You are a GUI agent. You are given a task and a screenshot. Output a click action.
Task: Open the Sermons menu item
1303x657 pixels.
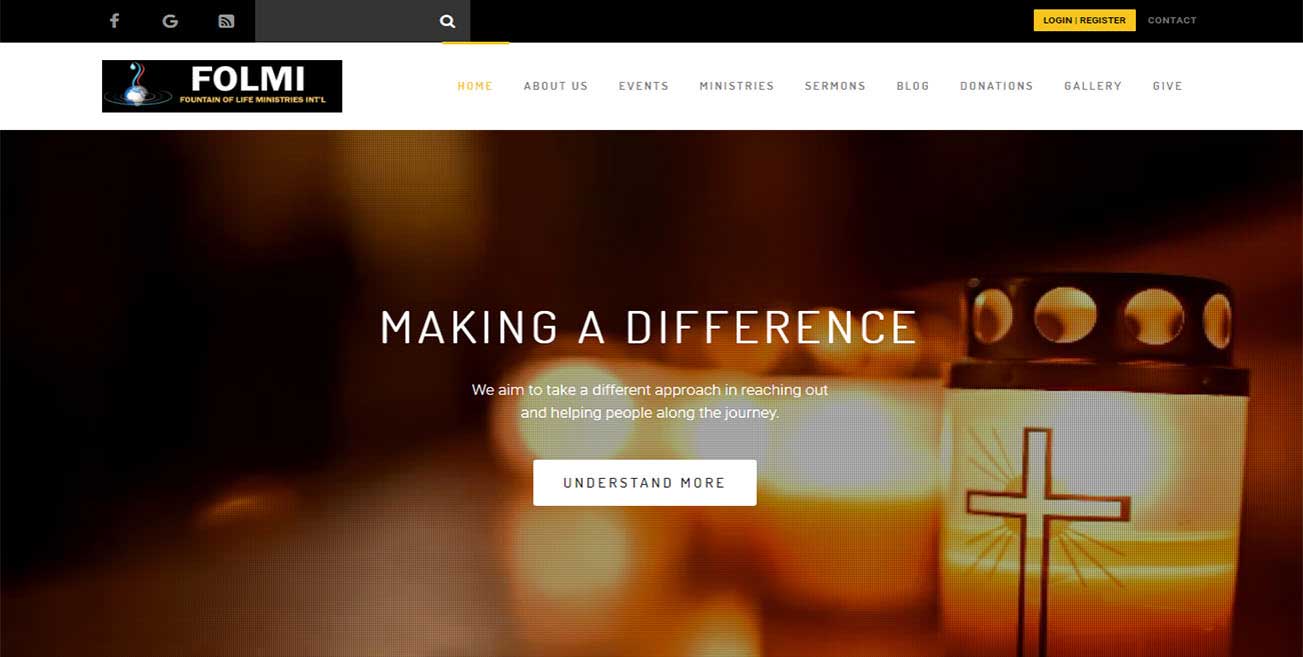click(x=835, y=86)
